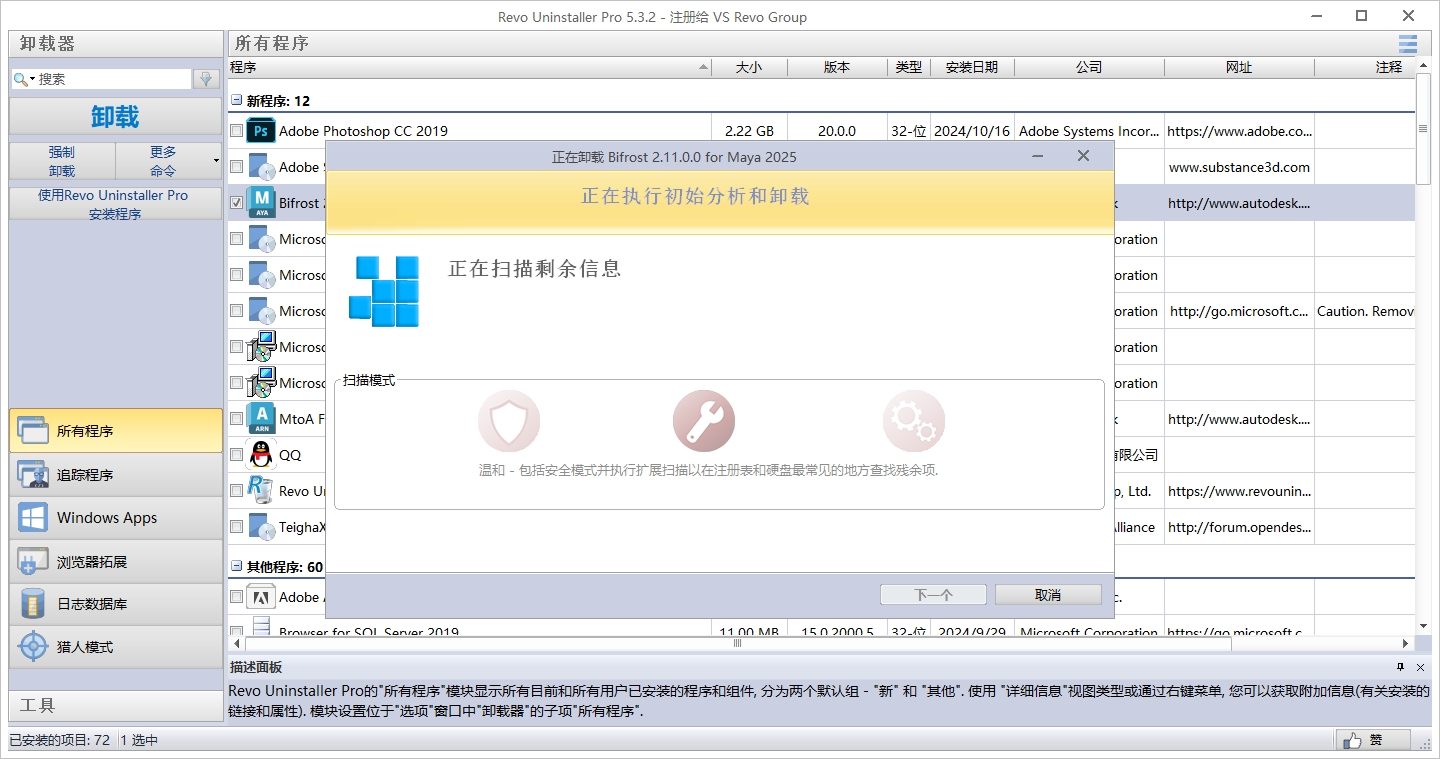This screenshot has width=1440, height=759.
Task: Select the moderate scan mode wrench icon
Action: tap(704, 421)
